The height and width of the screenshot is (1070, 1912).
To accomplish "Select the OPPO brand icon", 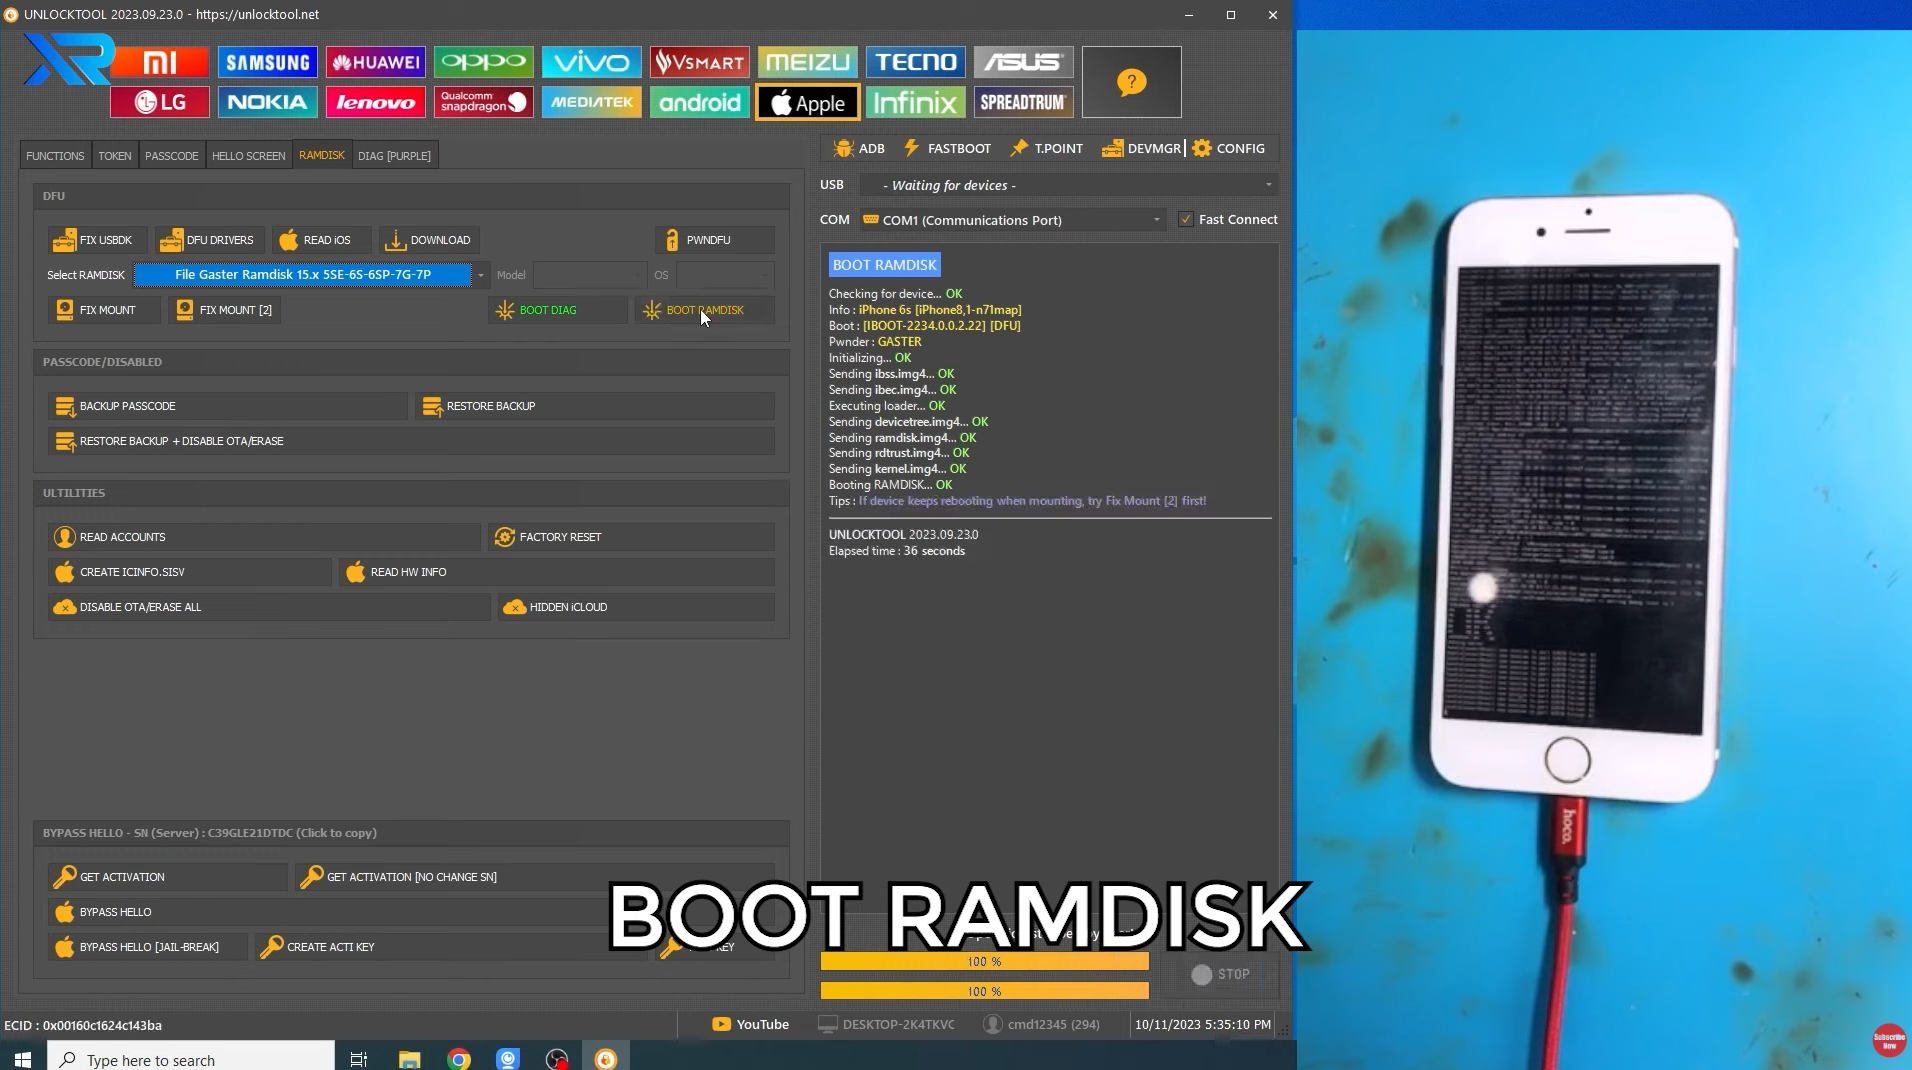I will tap(483, 62).
